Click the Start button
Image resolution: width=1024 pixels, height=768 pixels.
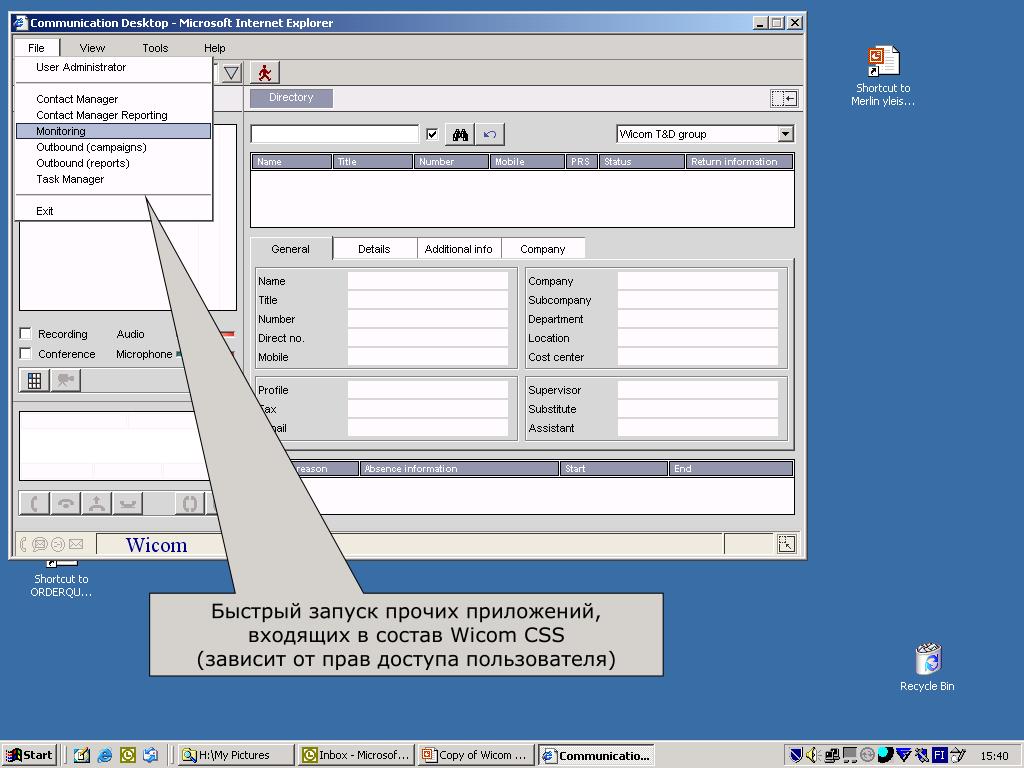tap(30, 755)
